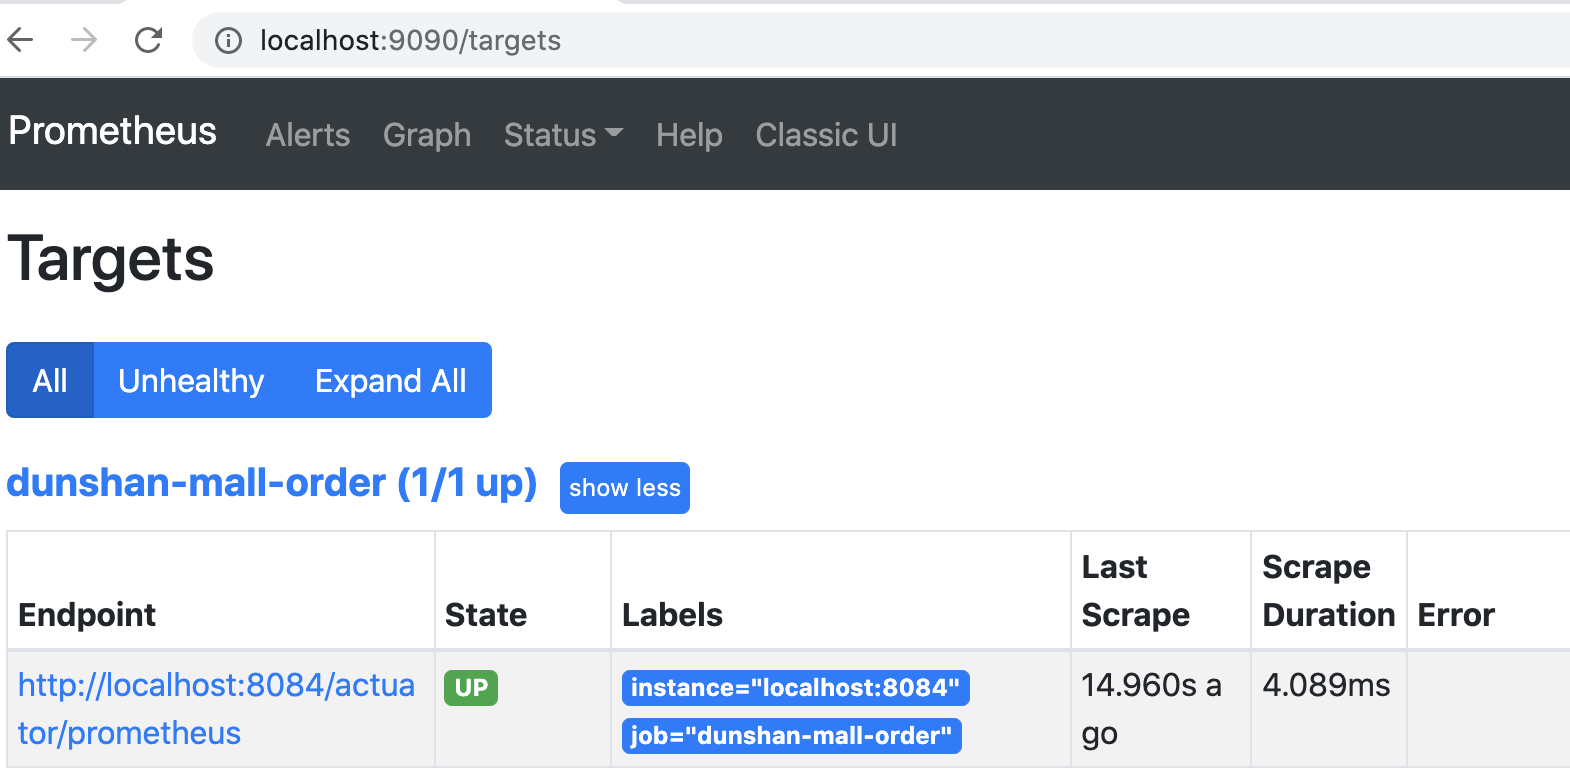
Task: Switch to Classic UI
Action: point(826,135)
